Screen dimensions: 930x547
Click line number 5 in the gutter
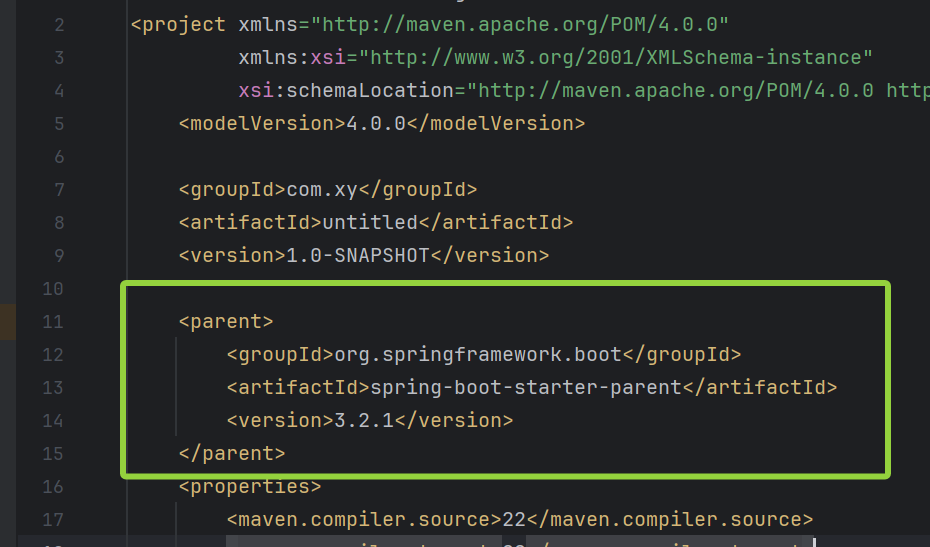coord(58,124)
